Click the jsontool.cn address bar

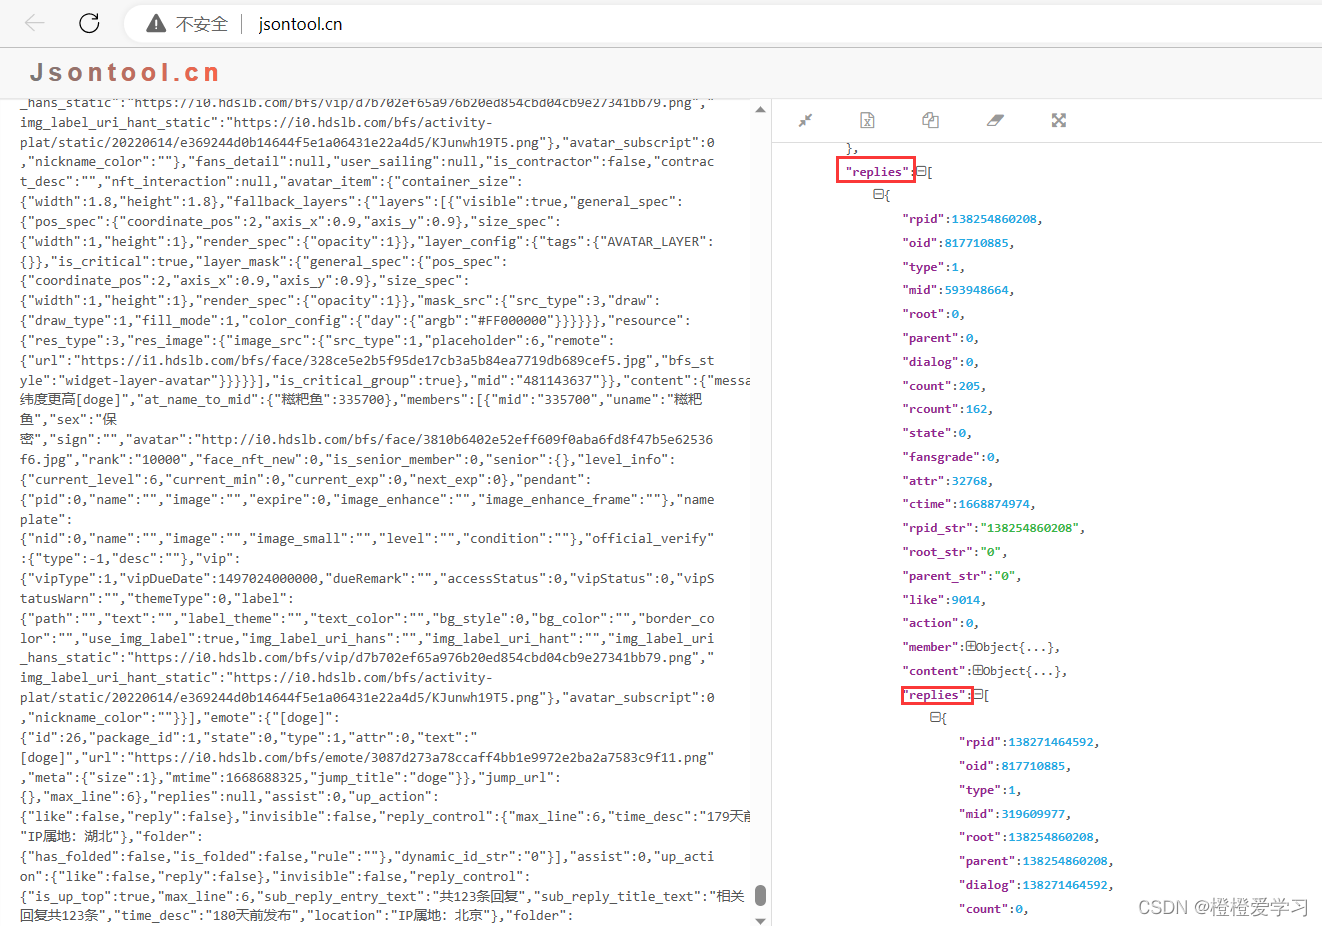coord(300,23)
